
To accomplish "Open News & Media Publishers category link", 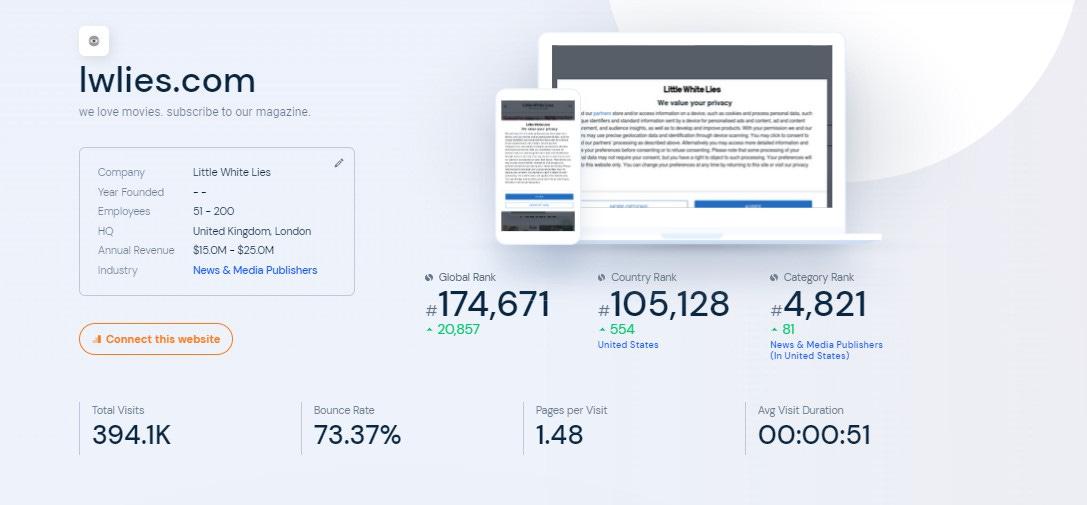I will [x=826, y=350].
